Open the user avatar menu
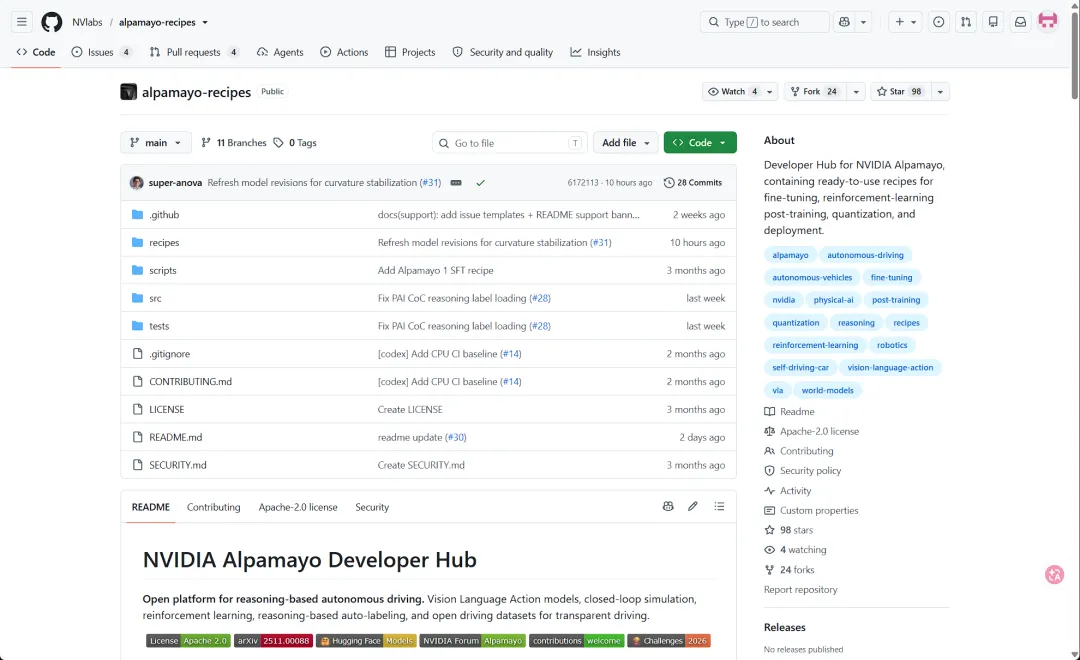This screenshot has width=1080, height=660. [x=1048, y=22]
